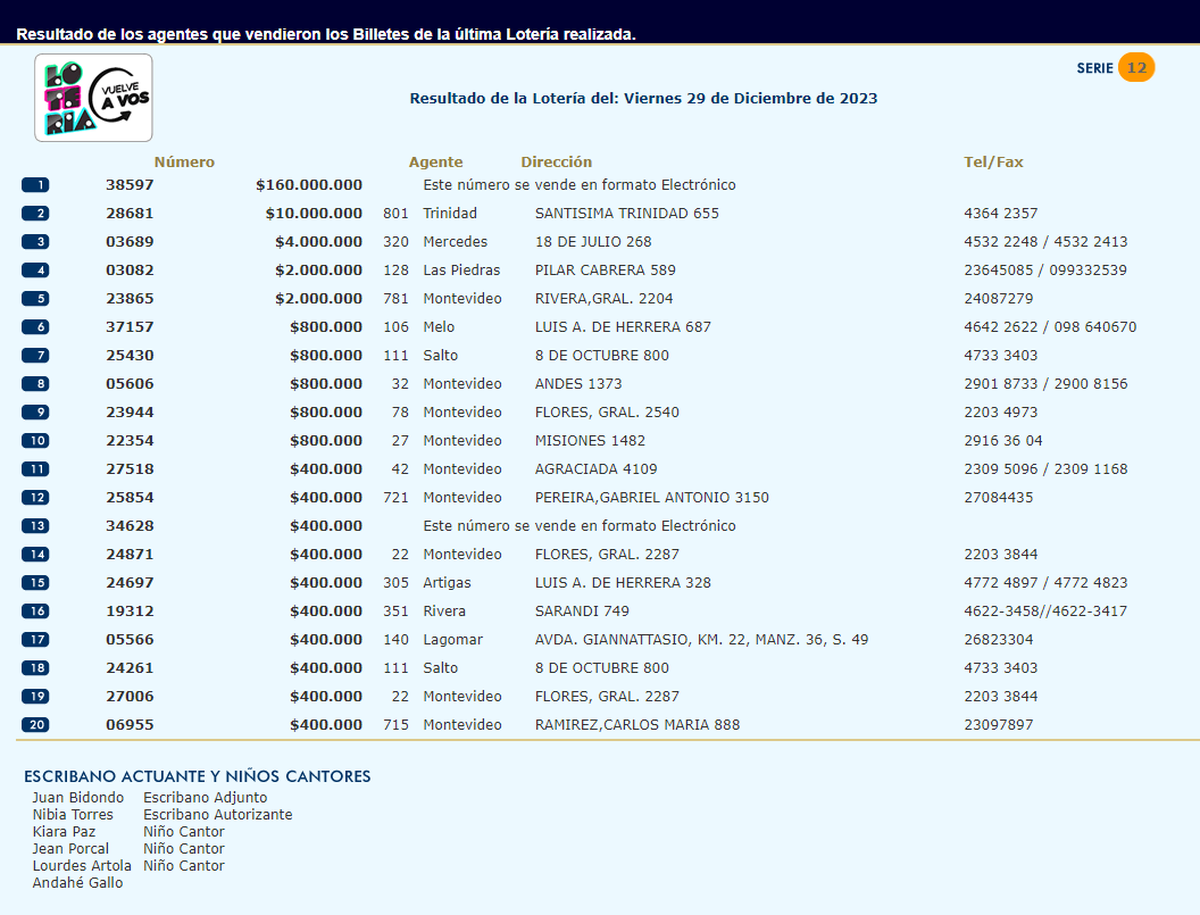Click the $160.000.000 prize amount
The width and height of the screenshot is (1200, 915).
click(309, 185)
